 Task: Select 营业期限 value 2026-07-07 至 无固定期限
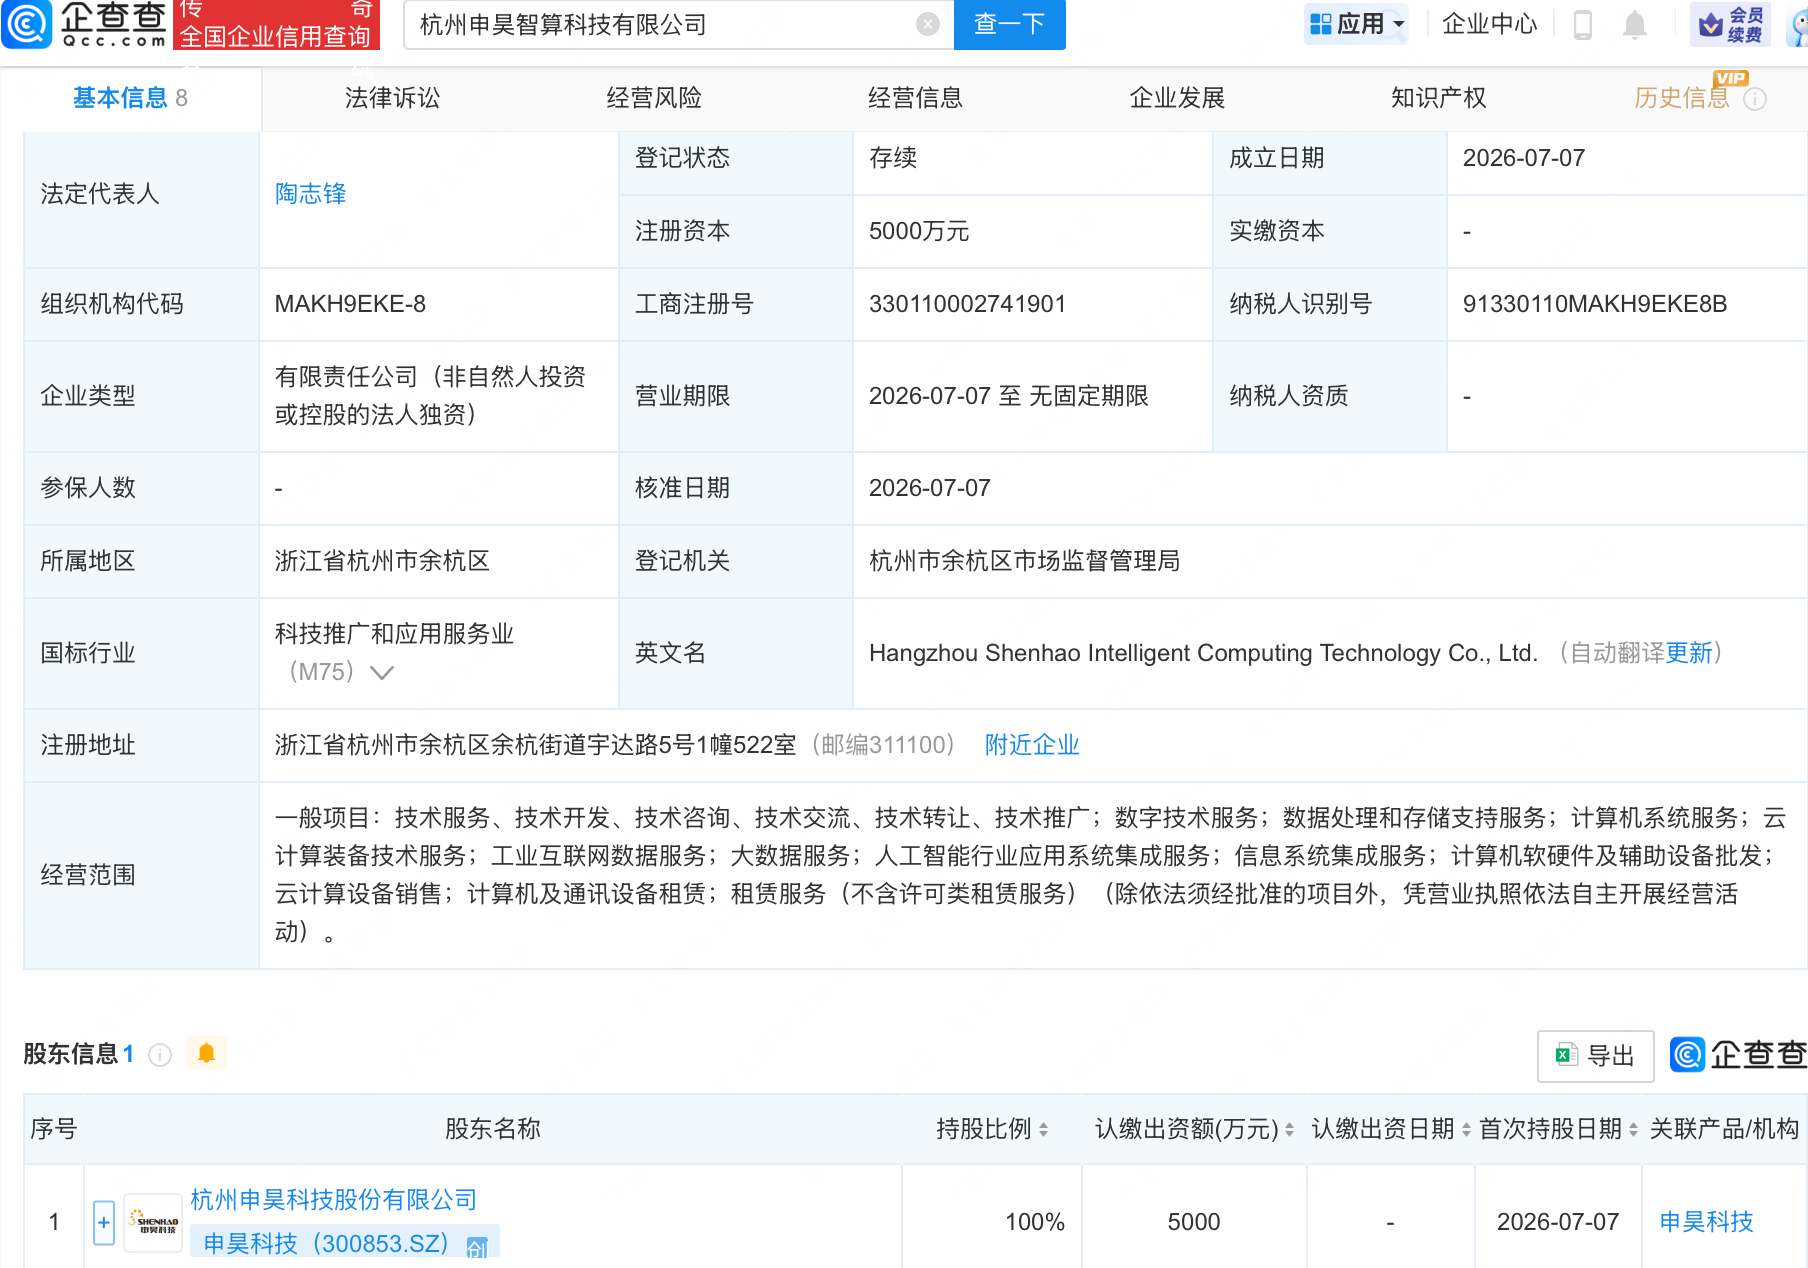point(1009,396)
